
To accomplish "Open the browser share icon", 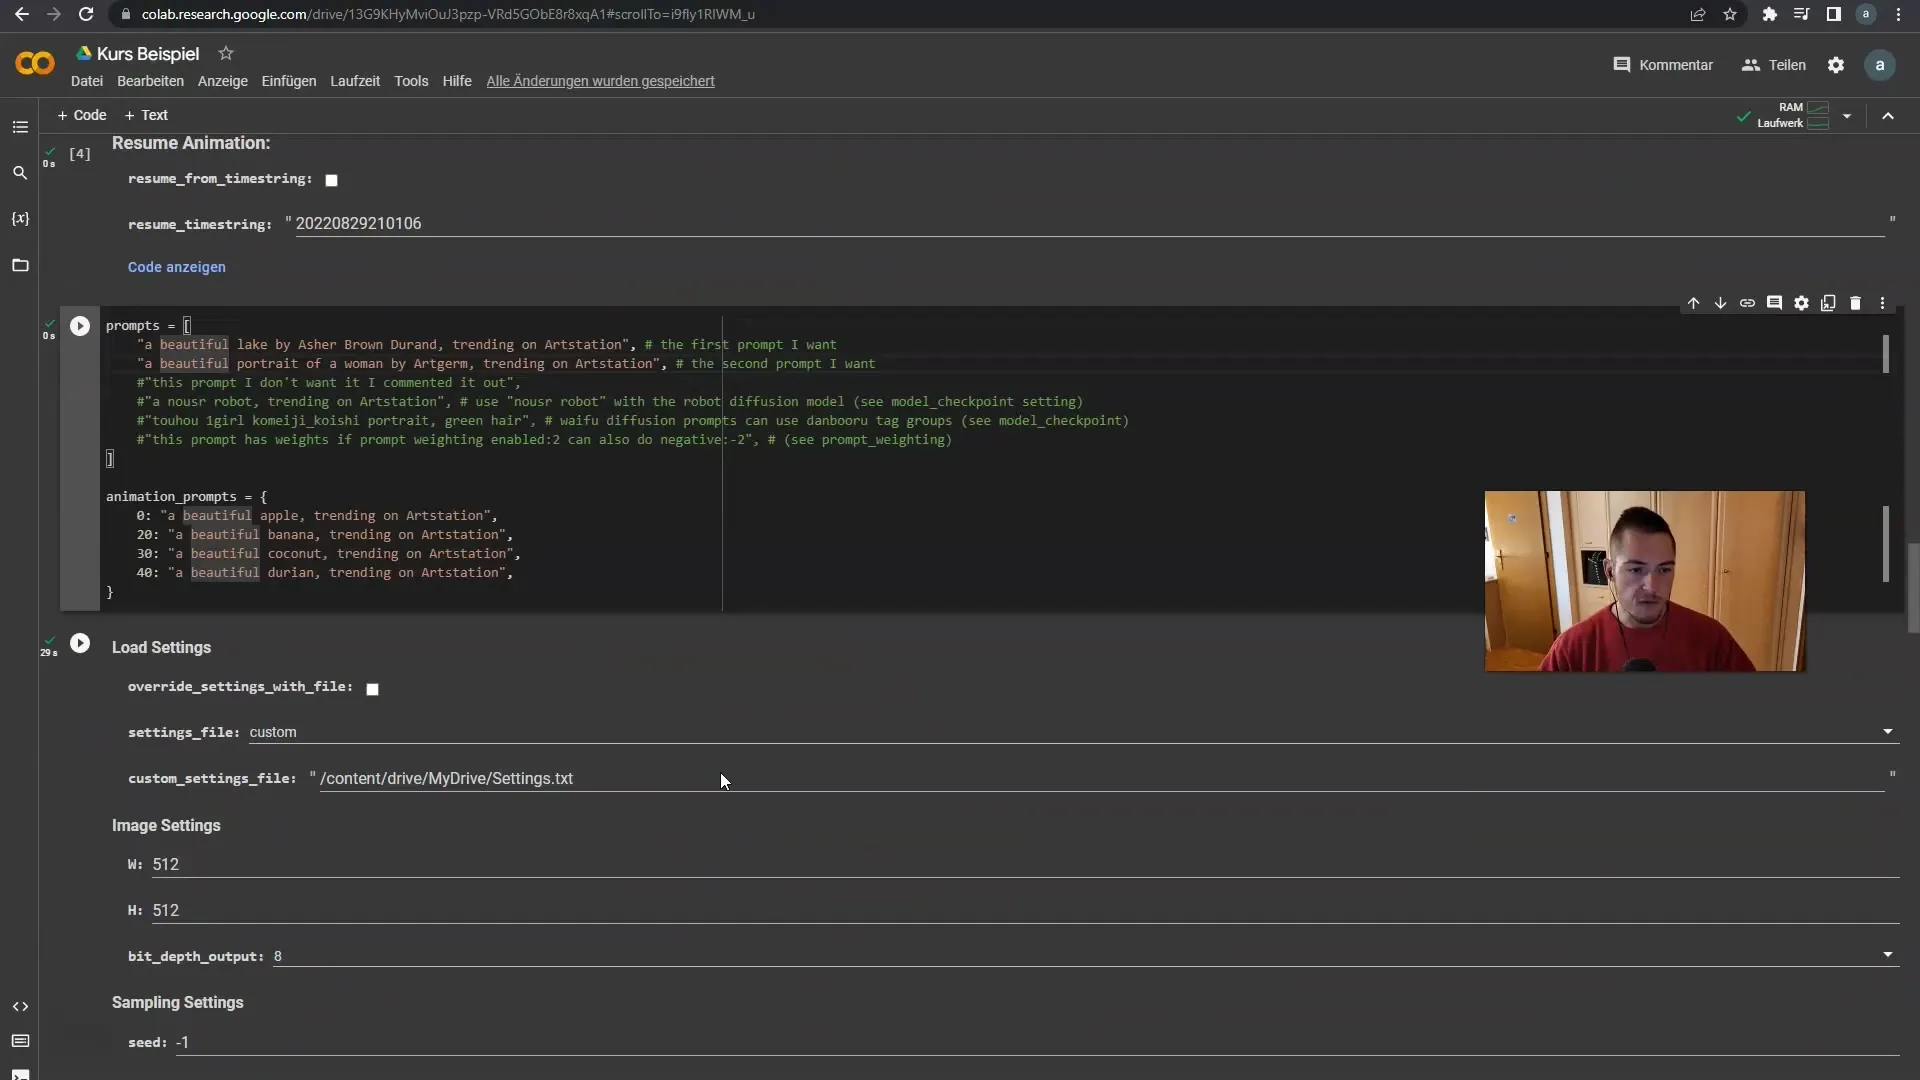I will pos(1698,14).
